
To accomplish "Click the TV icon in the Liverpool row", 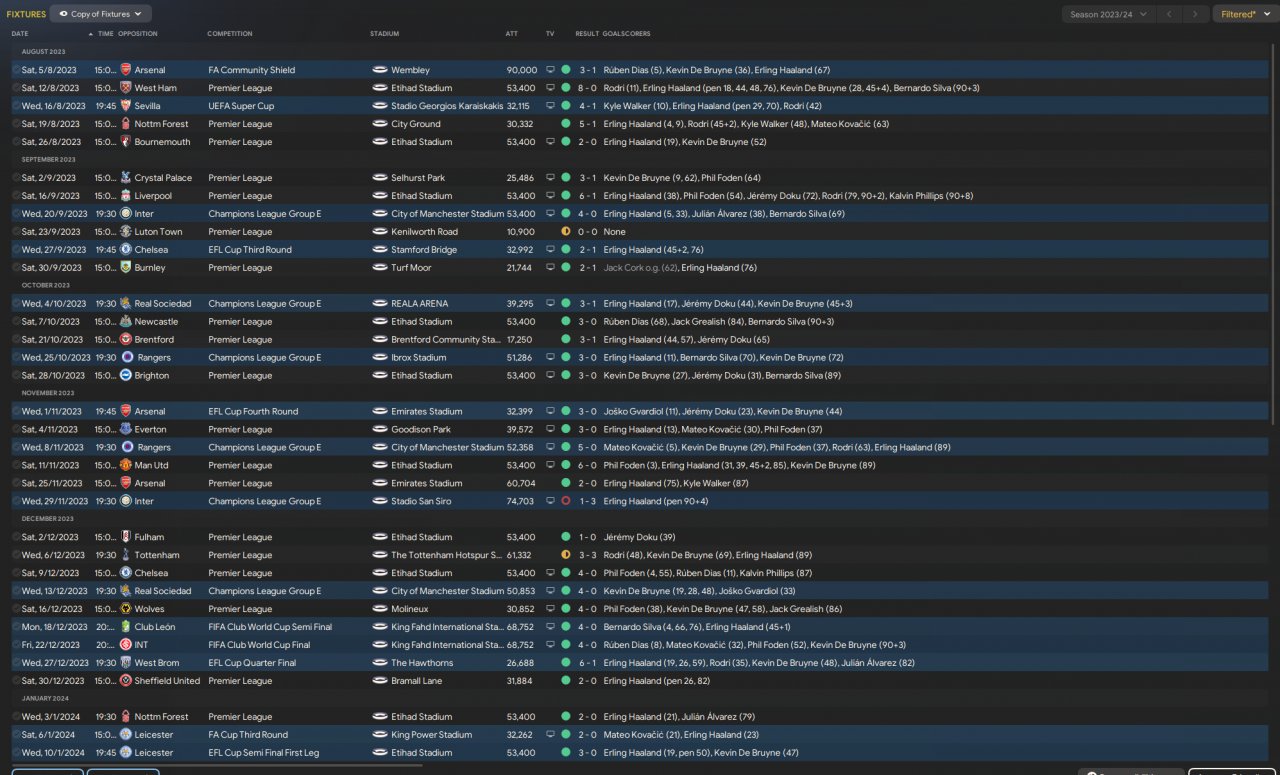I will pyautogui.click(x=550, y=196).
